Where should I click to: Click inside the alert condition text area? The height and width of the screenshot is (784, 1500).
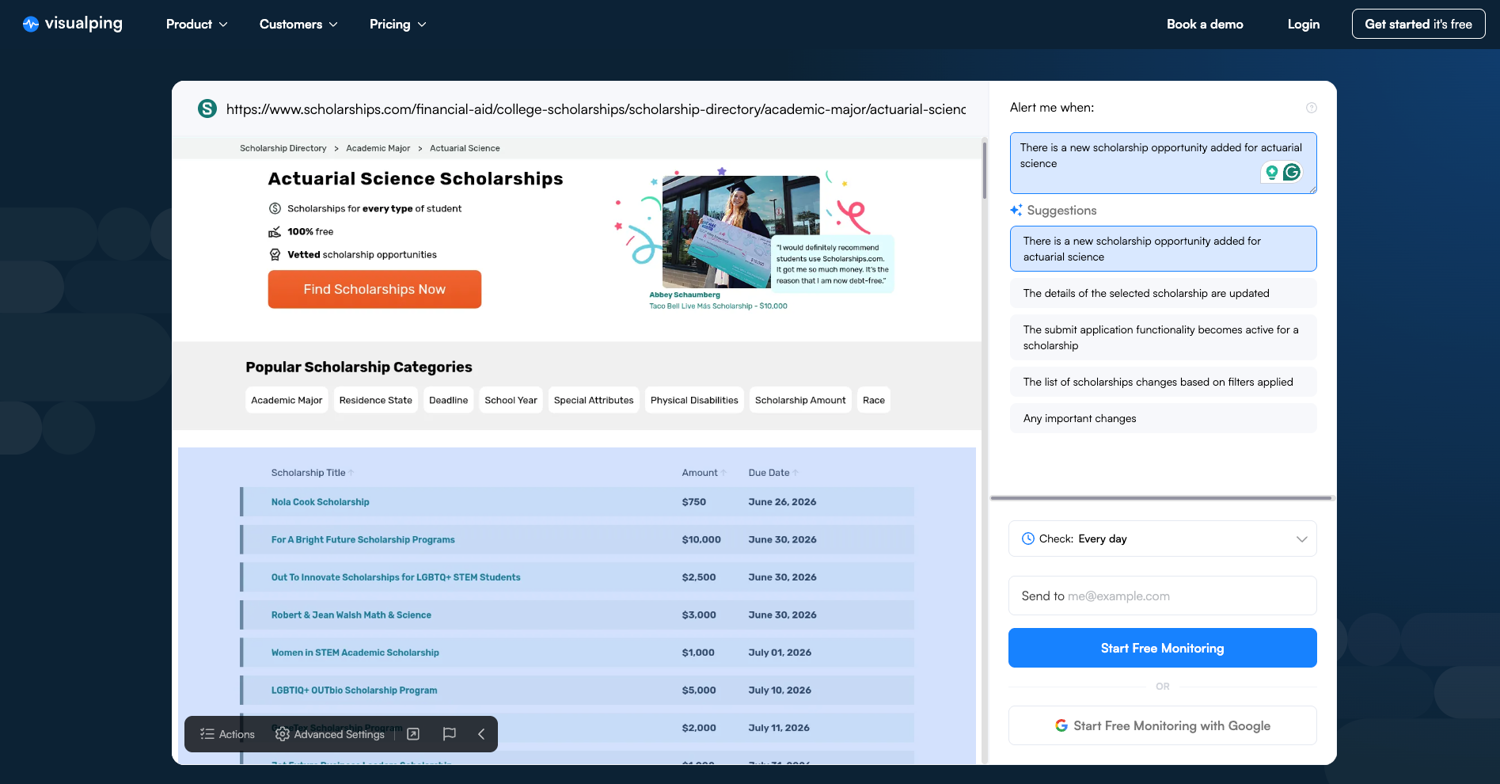[1163, 163]
